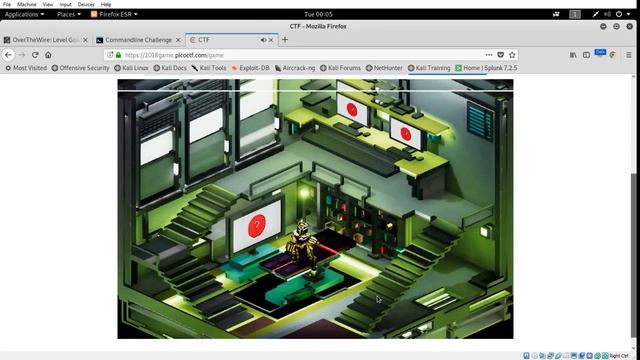Expand the system menu arrow in the top bar
This screenshot has width=640, height=360.
tap(629, 14)
